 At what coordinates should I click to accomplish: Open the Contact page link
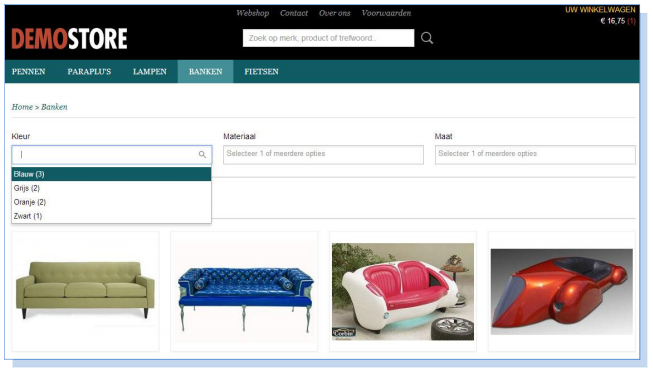[294, 13]
